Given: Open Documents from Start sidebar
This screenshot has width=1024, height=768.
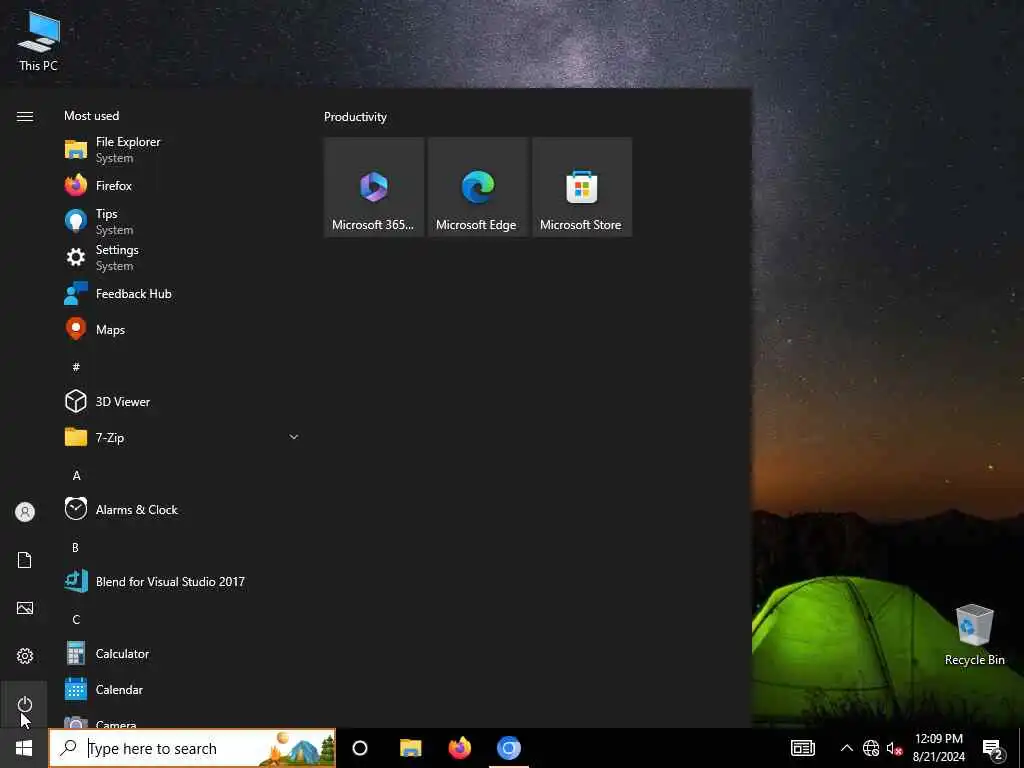Looking at the screenshot, I should click(x=25, y=560).
